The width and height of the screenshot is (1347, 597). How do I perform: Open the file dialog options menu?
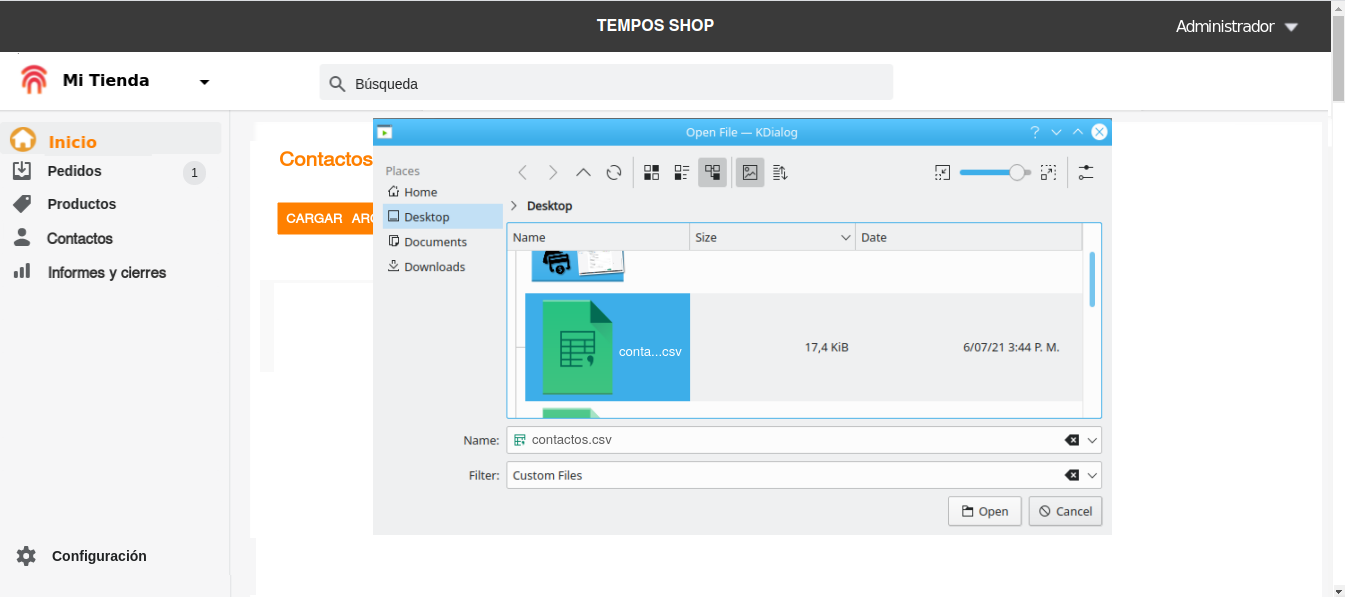pyautogui.click(x=1086, y=172)
